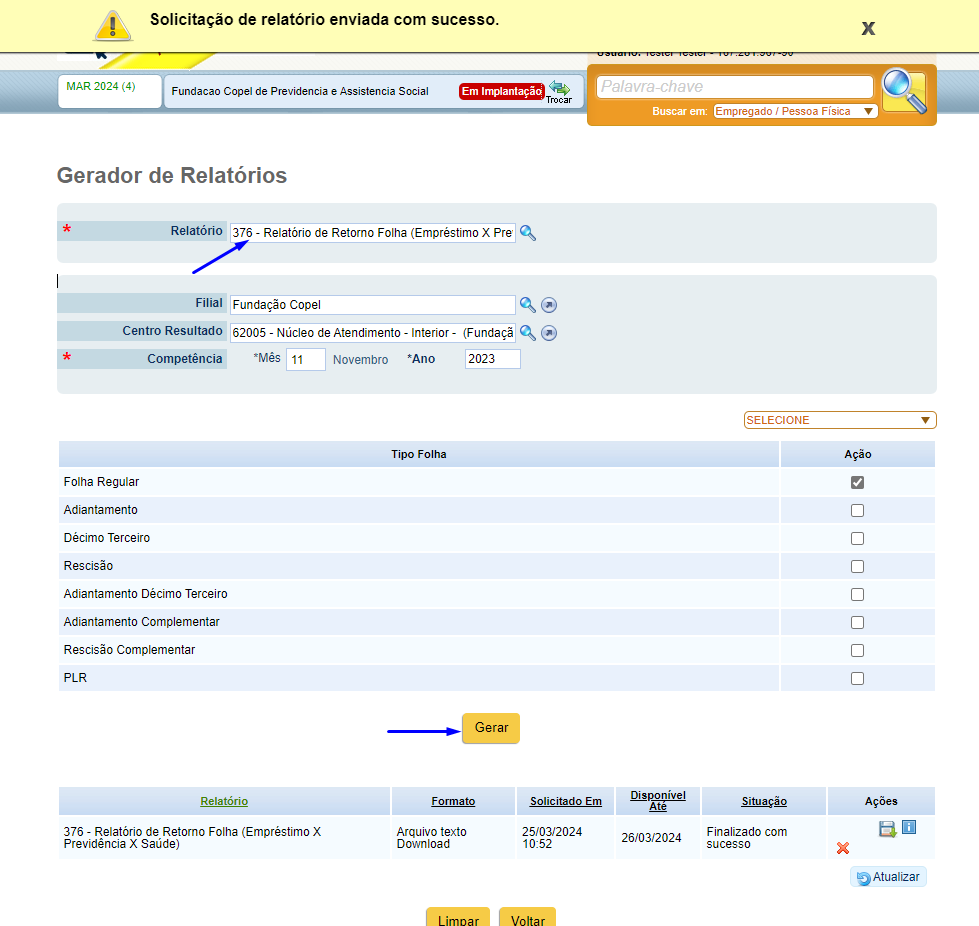Sort by Formato column header
Viewport: 979px width, 926px height.
(x=453, y=801)
